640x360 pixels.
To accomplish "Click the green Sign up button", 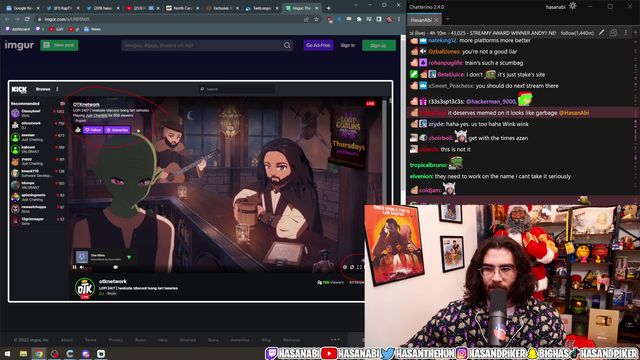I will [378, 45].
